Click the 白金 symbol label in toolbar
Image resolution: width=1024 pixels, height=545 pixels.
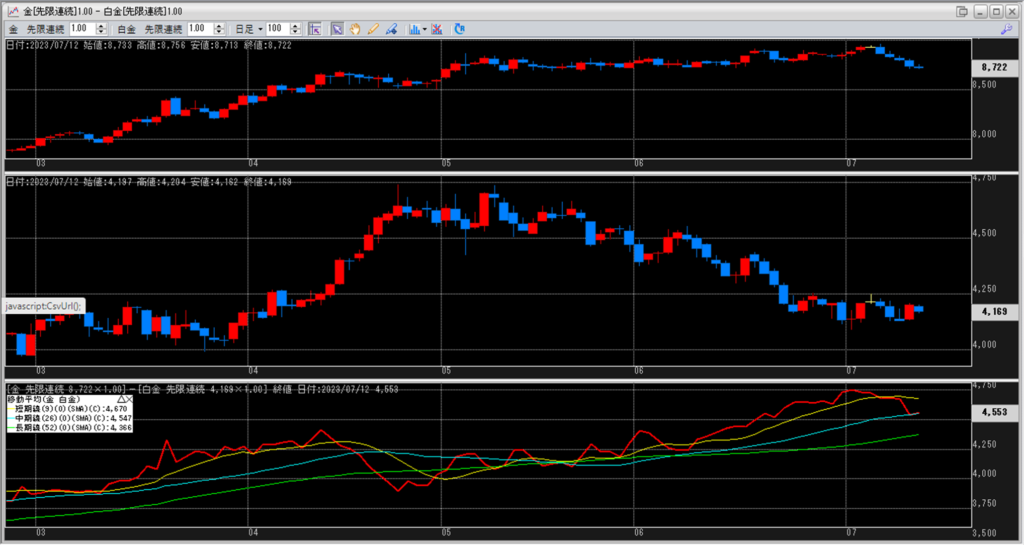tap(127, 29)
